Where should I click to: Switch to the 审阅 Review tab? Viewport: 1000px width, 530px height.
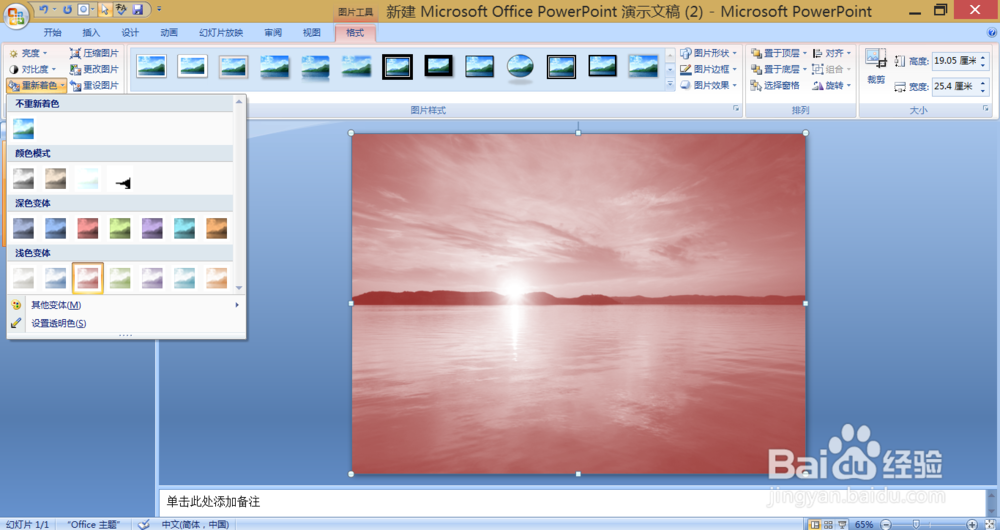(273, 33)
